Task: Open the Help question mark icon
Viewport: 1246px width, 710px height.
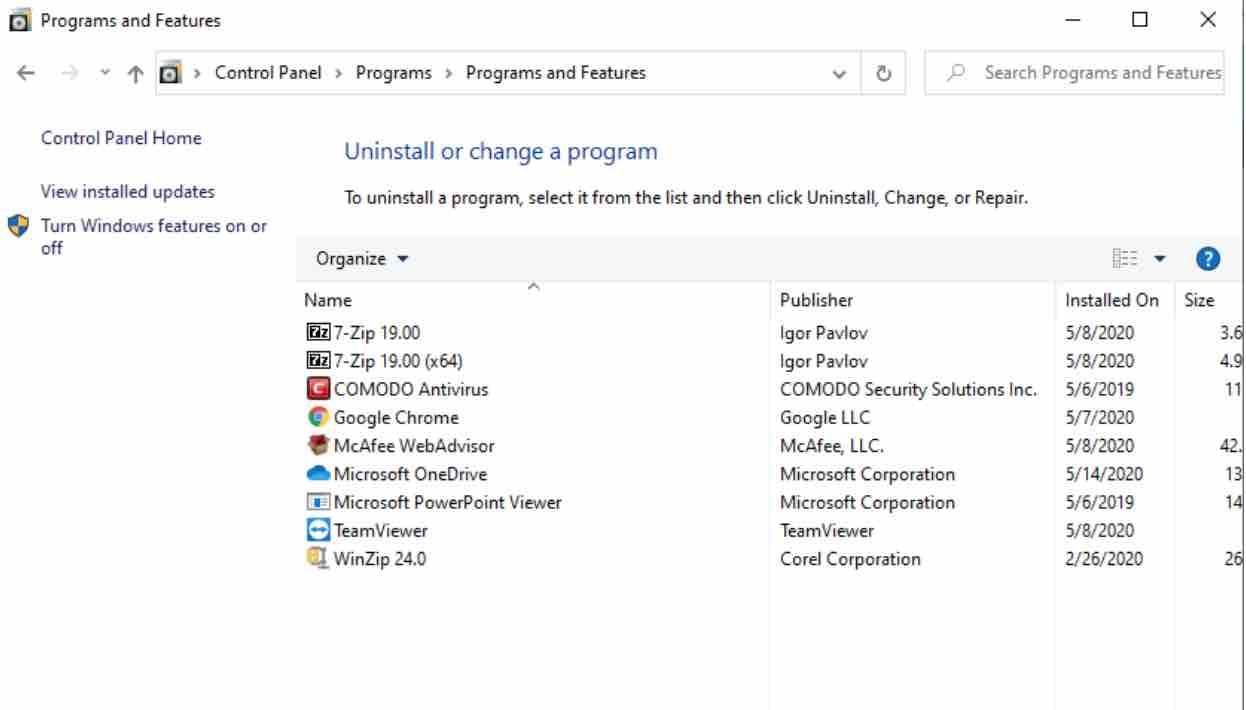Action: click(x=1206, y=258)
